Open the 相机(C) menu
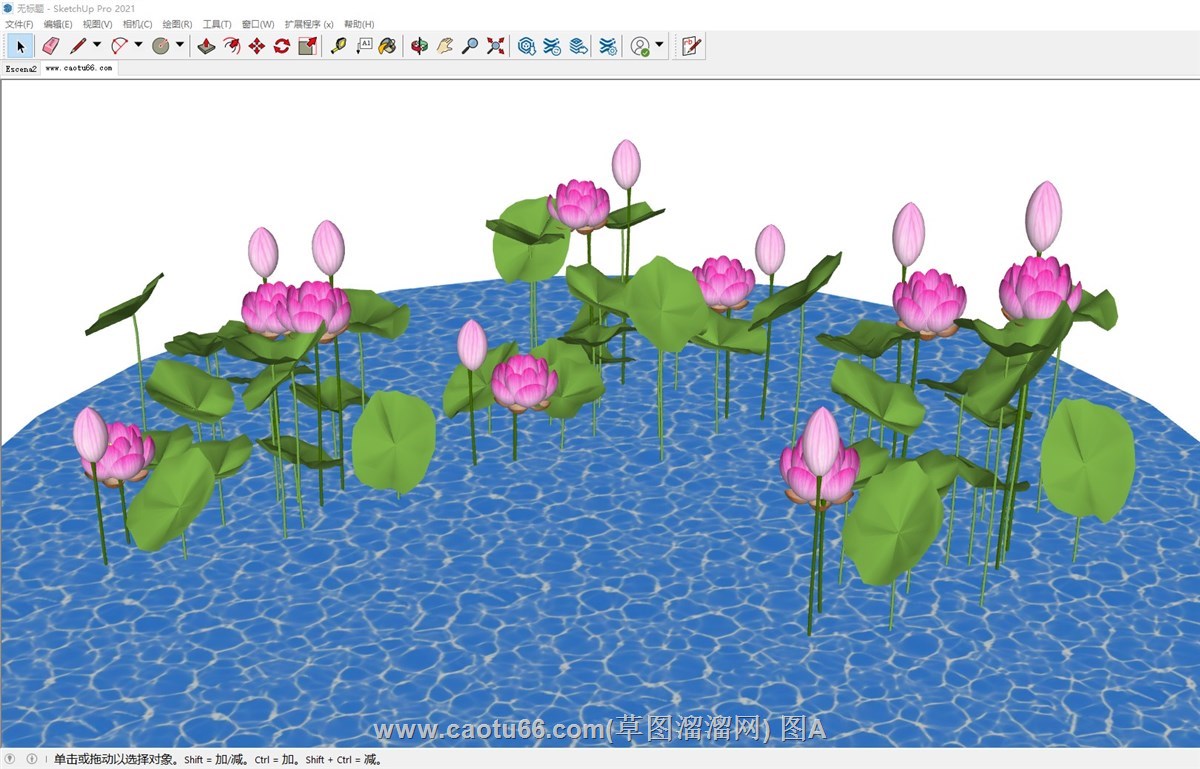This screenshot has width=1200, height=769. tap(137, 24)
